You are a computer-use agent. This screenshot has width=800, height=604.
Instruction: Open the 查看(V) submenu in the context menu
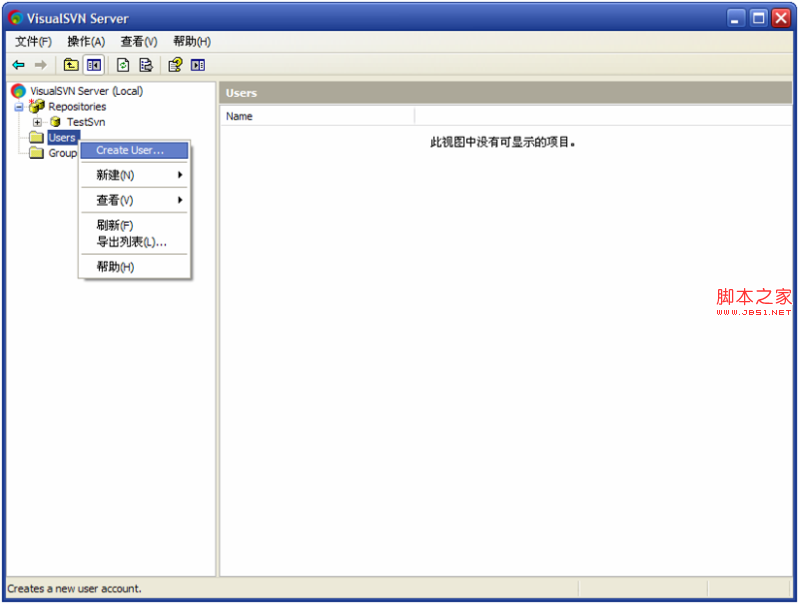tap(135, 200)
